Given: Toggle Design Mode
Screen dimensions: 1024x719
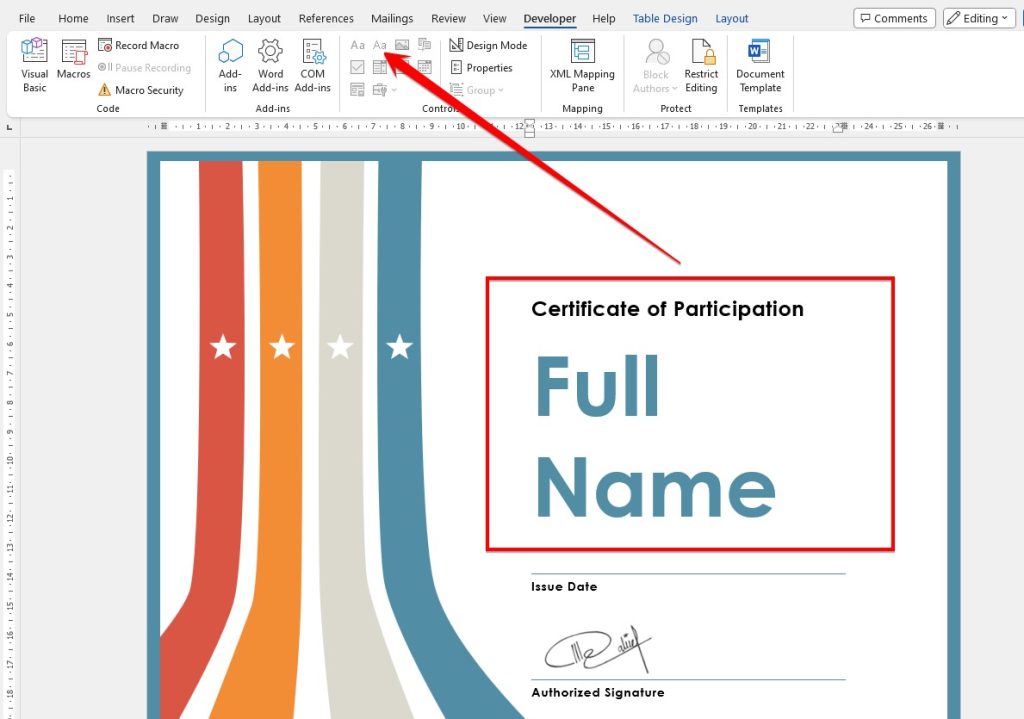Looking at the screenshot, I should (x=488, y=45).
